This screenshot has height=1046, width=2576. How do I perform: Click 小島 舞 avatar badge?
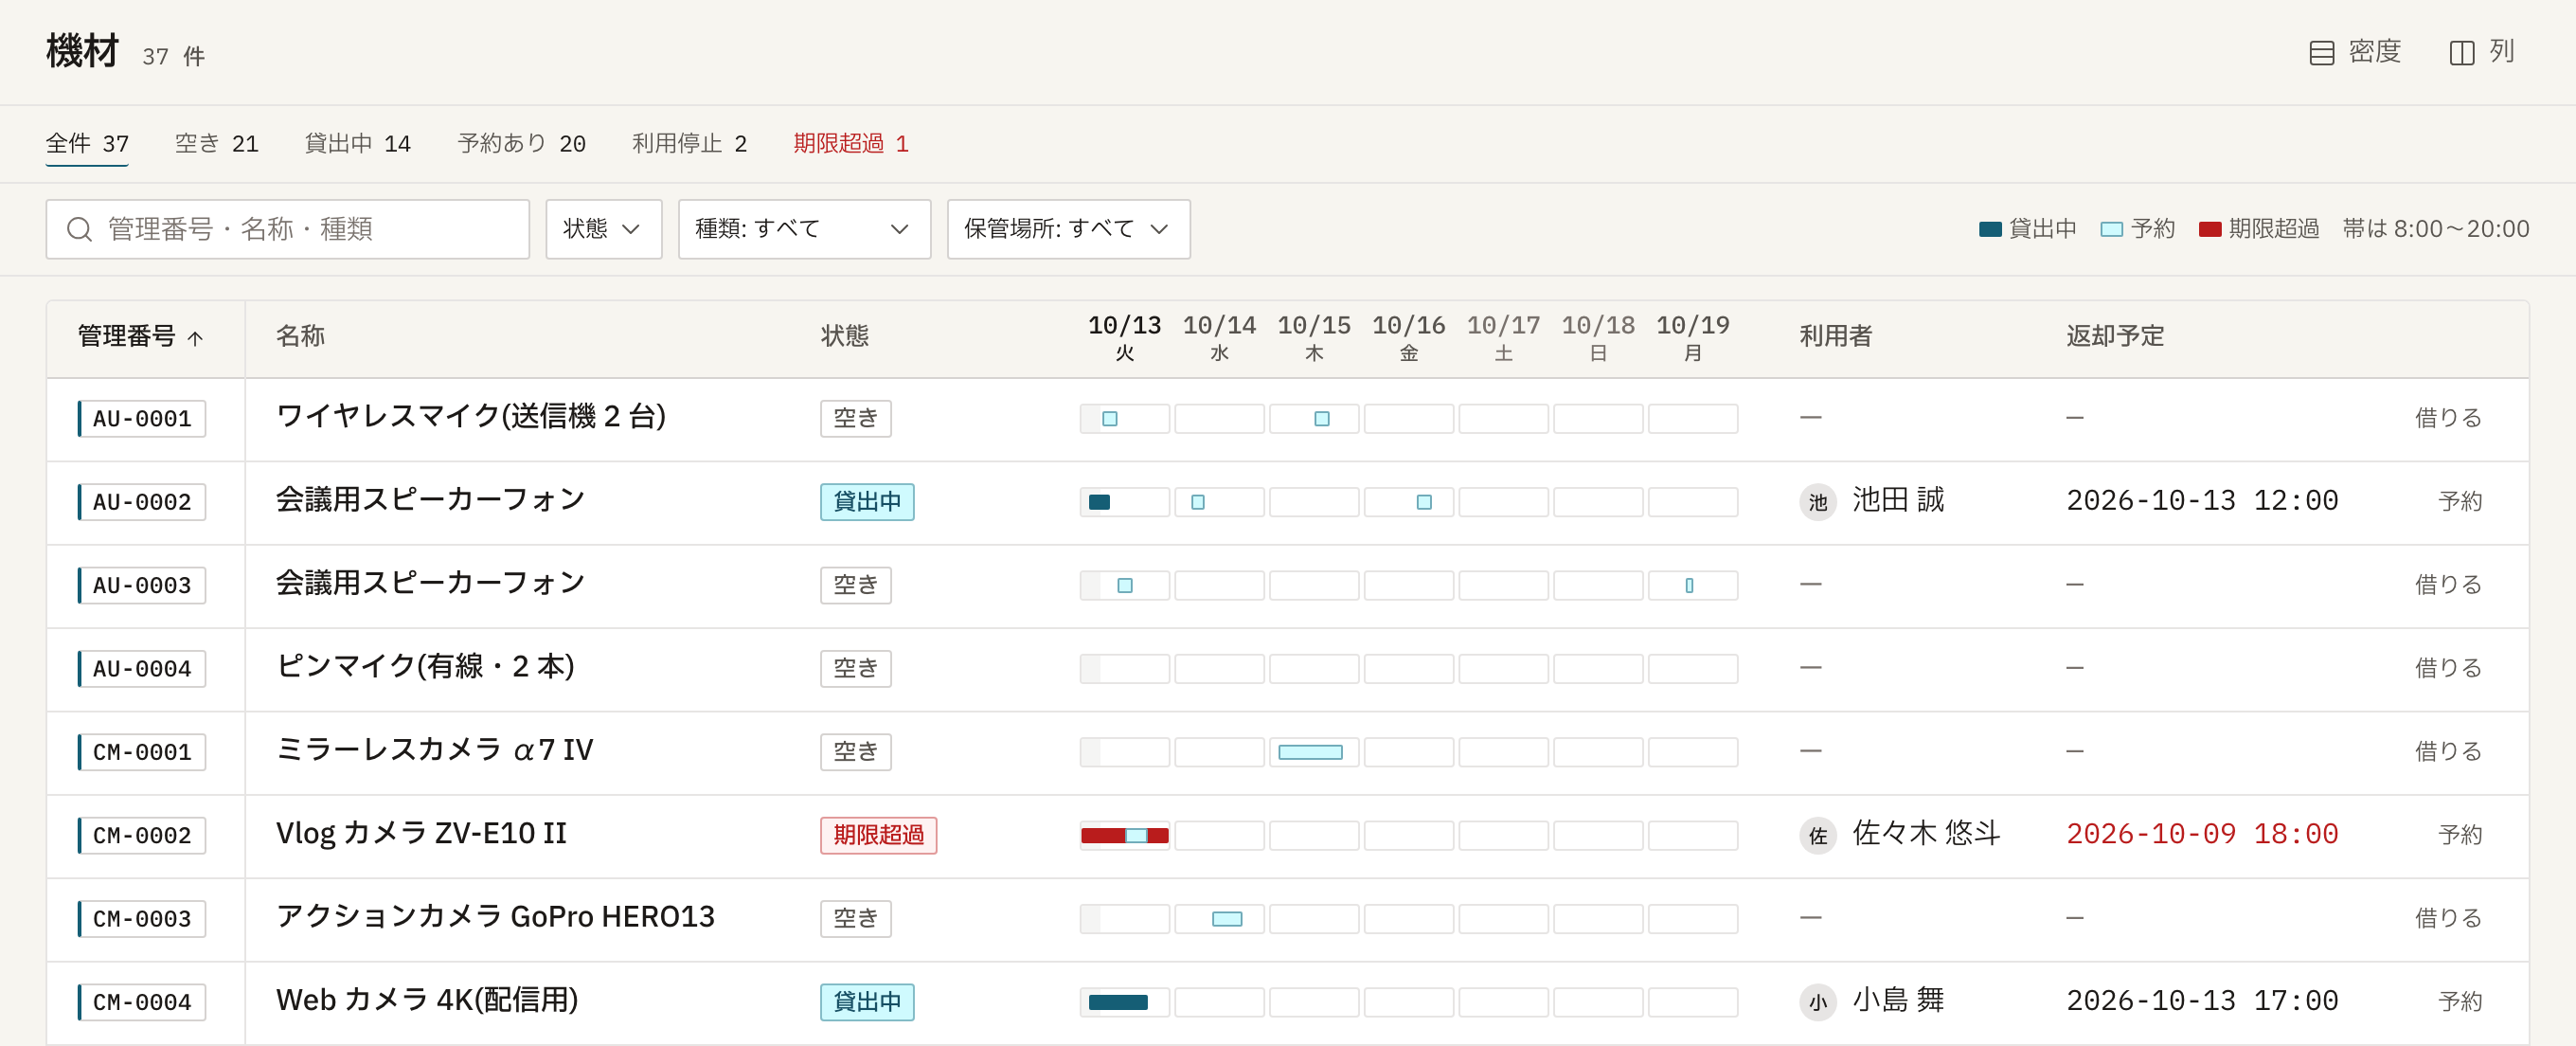tap(1817, 1002)
